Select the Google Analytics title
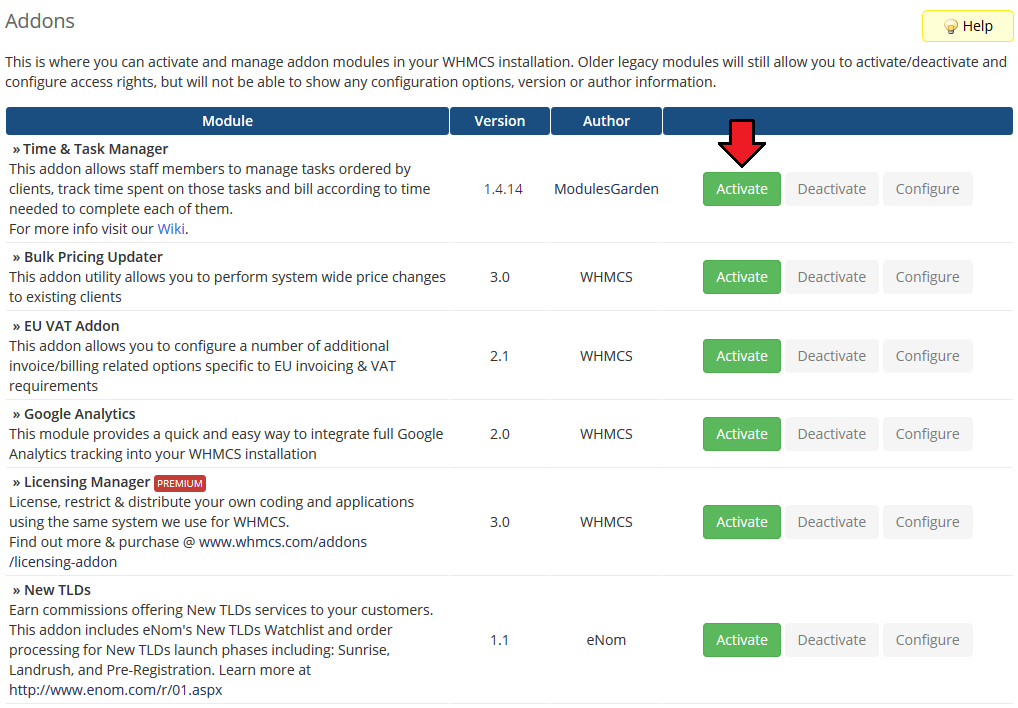1018x708 pixels. [79, 414]
